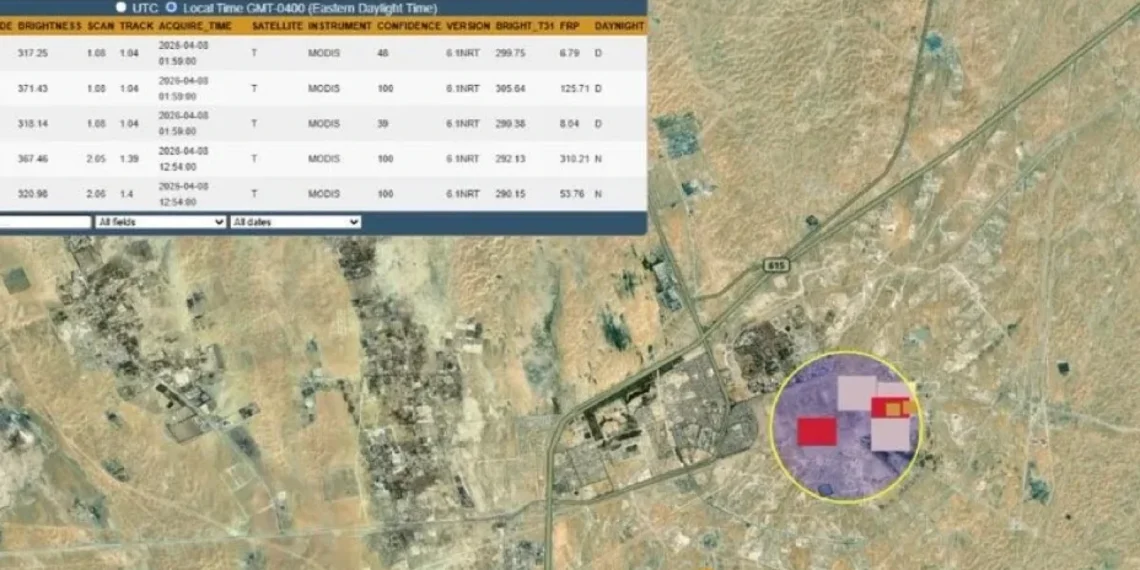Click the lower pale pink fire square
This screenshot has width=1140, height=570.
click(891, 434)
